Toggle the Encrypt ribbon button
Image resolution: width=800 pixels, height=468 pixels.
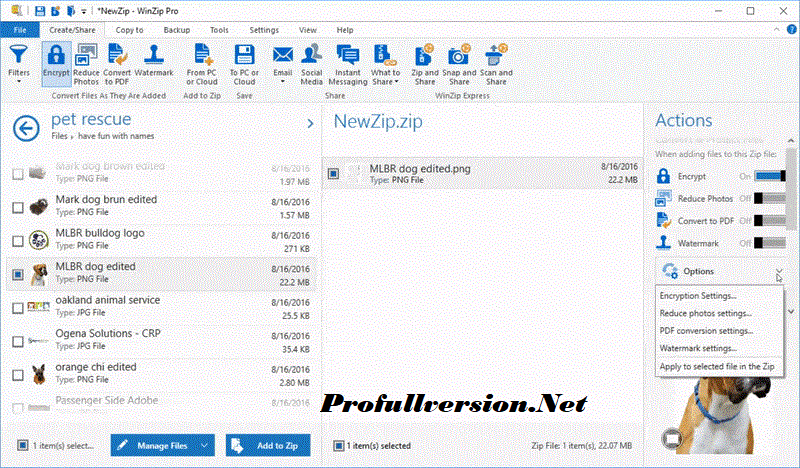click(56, 64)
